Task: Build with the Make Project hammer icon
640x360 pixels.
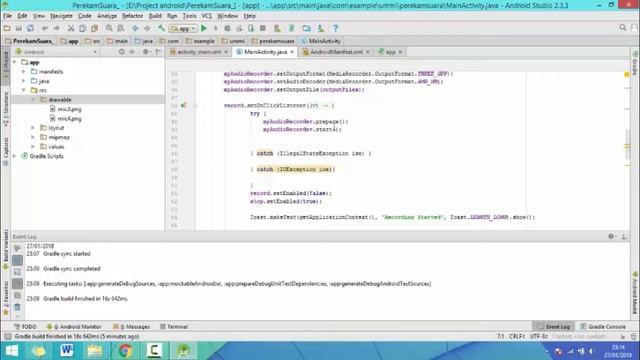Action: 162,28
